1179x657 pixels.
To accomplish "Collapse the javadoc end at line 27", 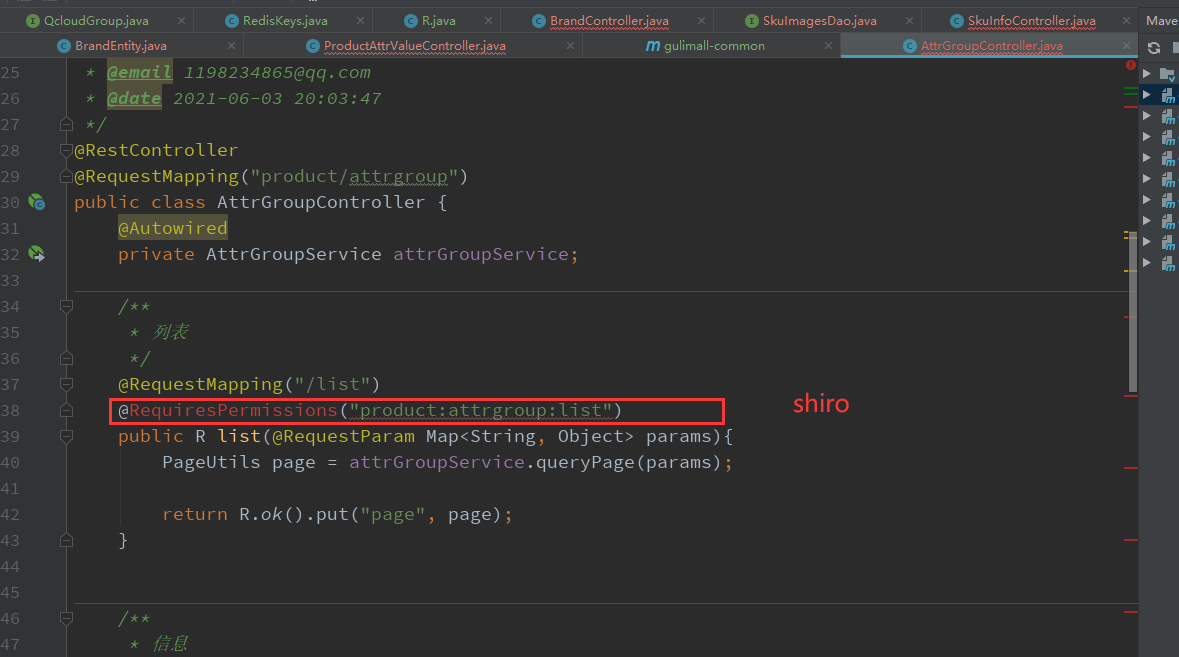I will coord(66,124).
